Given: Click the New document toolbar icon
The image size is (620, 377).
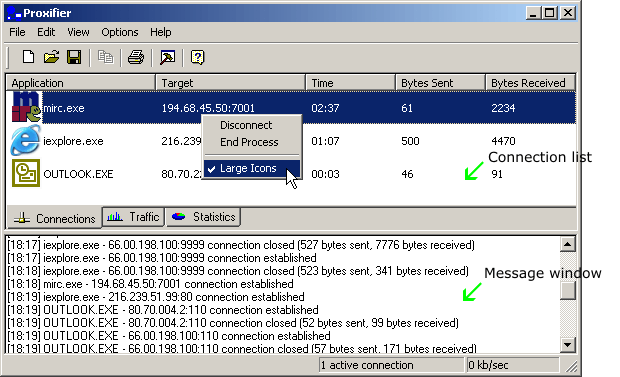Looking at the screenshot, I should (x=28, y=57).
